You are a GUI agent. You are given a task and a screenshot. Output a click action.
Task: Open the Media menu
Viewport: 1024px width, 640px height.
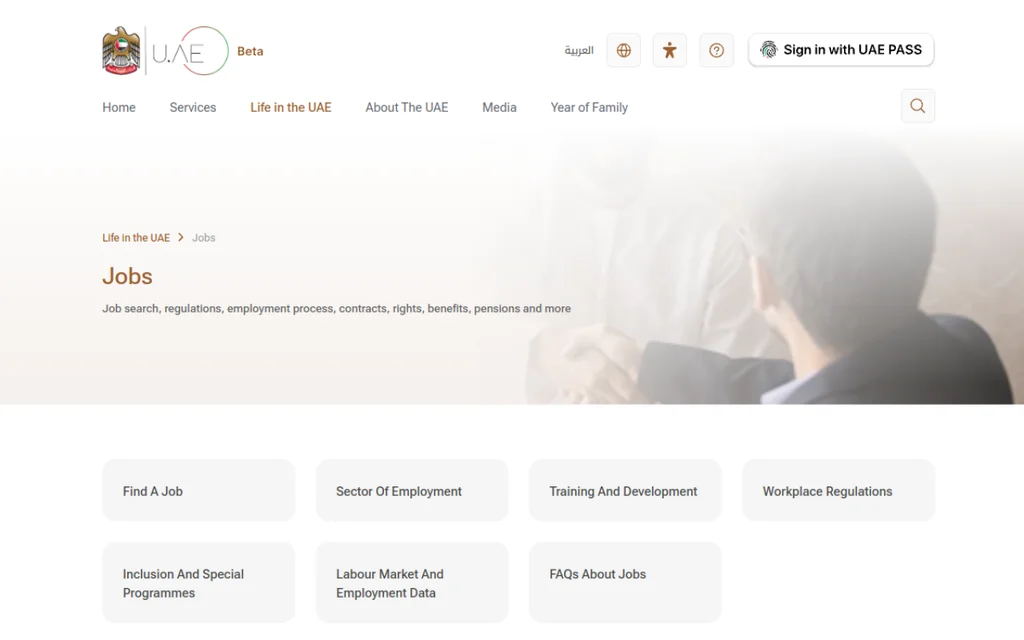tap(500, 107)
